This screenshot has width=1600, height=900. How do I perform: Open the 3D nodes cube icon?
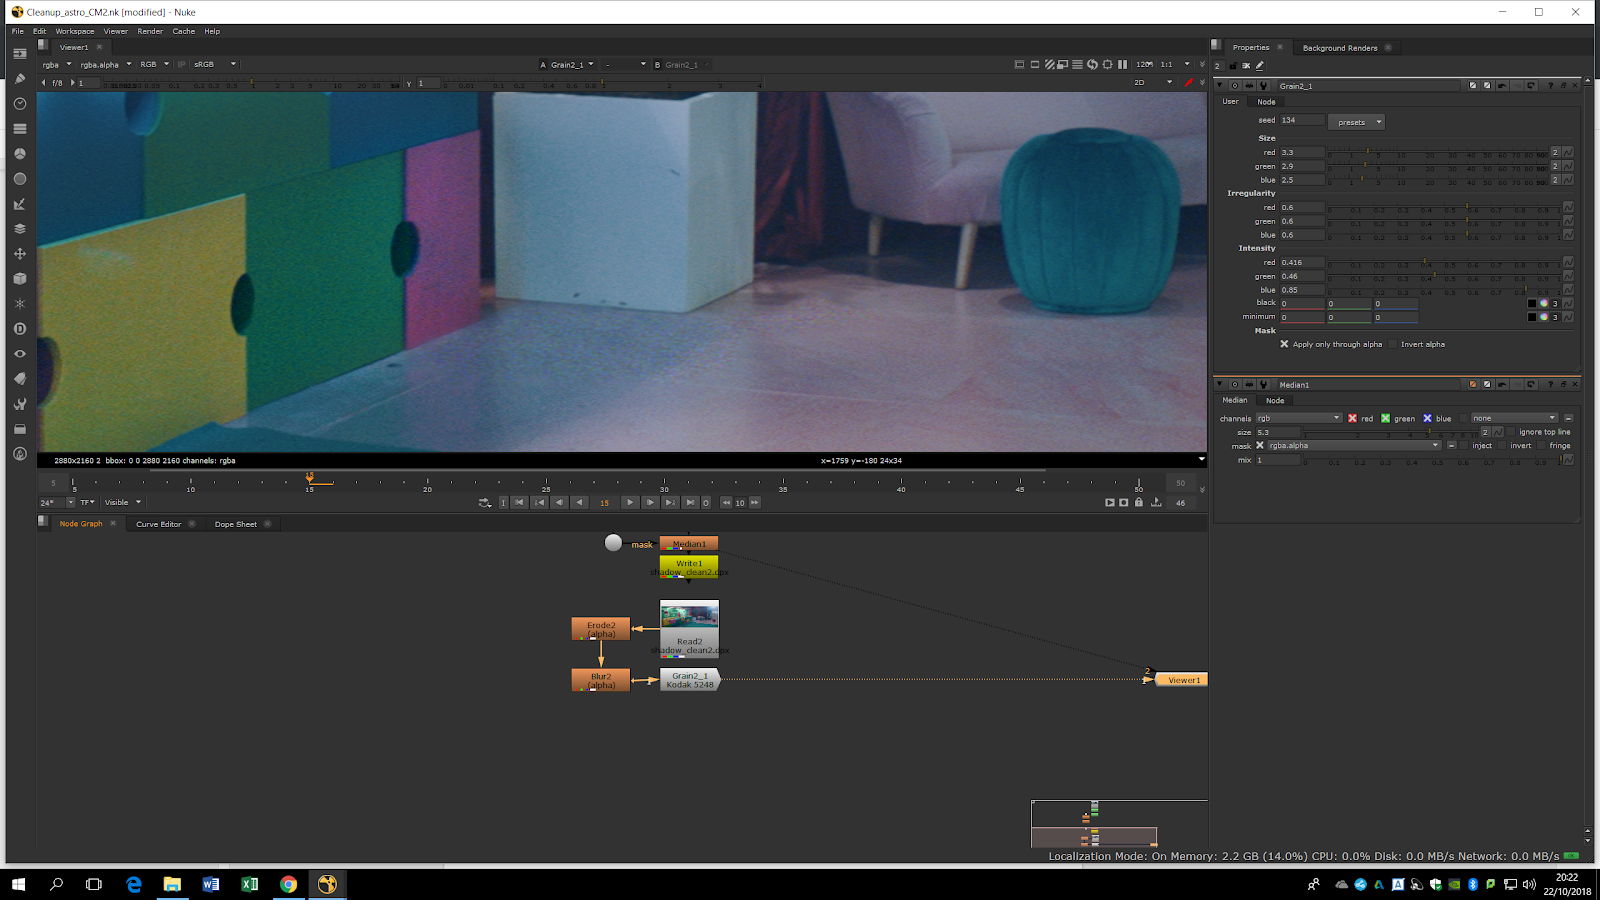pyautogui.click(x=19, y=279)
